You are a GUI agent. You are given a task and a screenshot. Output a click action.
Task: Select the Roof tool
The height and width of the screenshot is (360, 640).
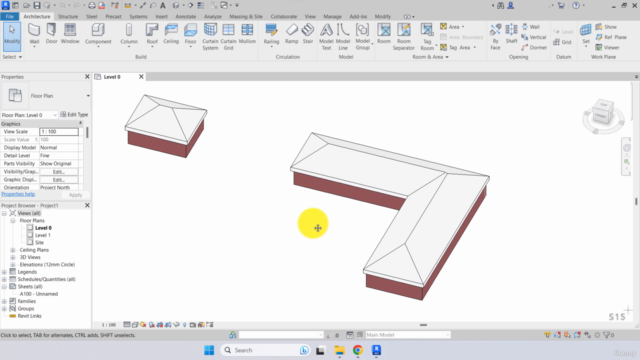tap(152, 35)
